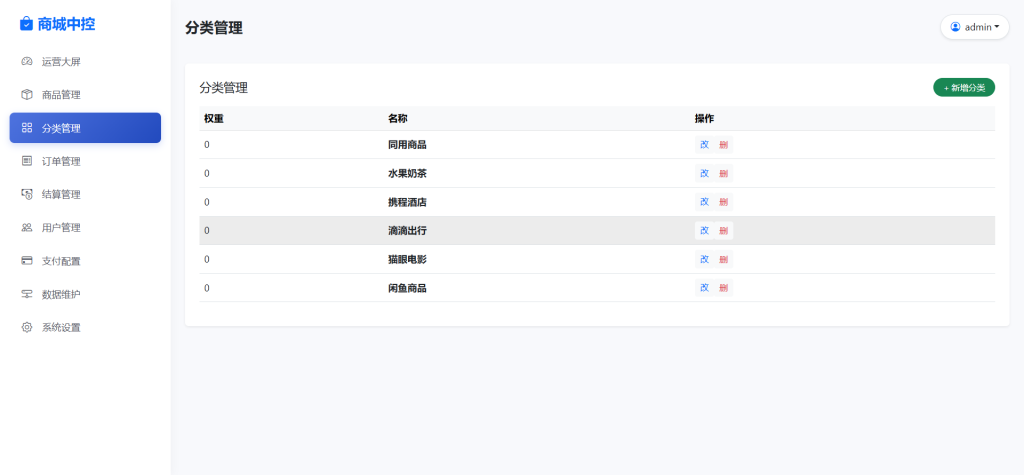Click the 分类管理 grid icon

pos(27,127)
